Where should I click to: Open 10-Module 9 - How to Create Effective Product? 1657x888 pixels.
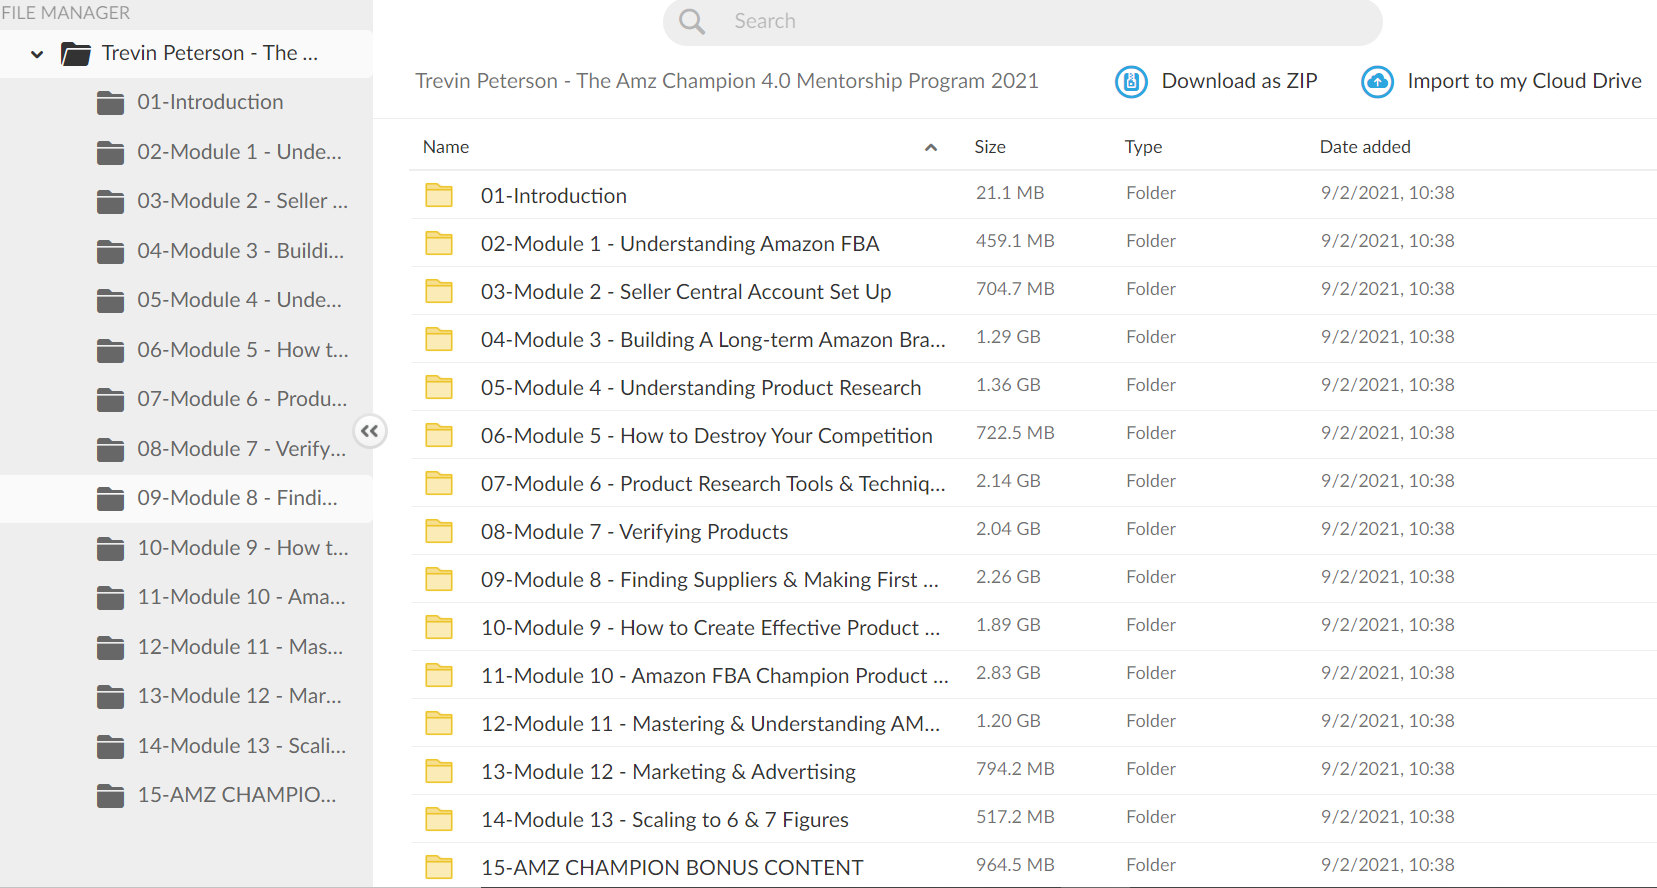click(710, 628)
